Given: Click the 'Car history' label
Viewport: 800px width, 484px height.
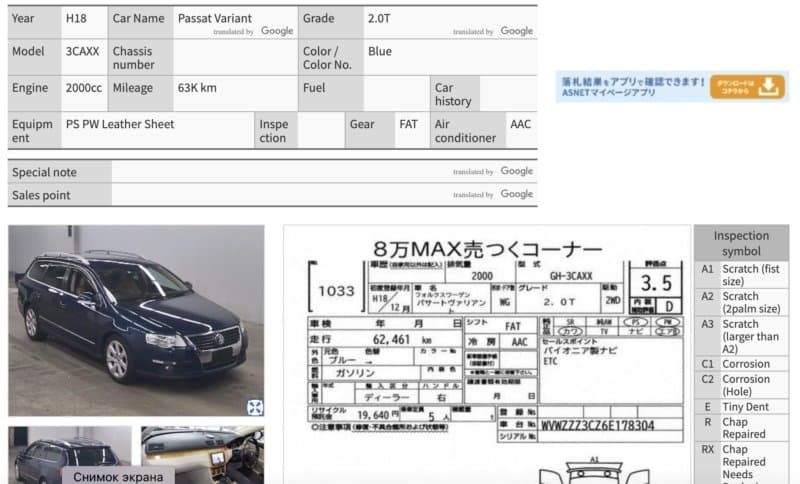Looking at the screenshot, I should (x=453, y=94).
